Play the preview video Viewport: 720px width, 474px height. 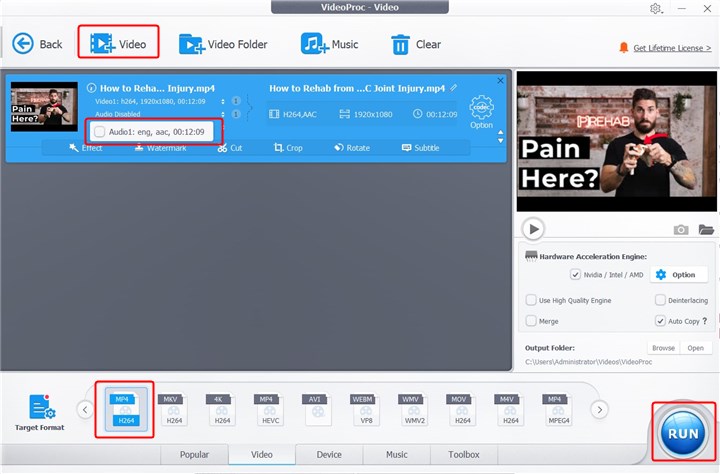coord(533,229)
